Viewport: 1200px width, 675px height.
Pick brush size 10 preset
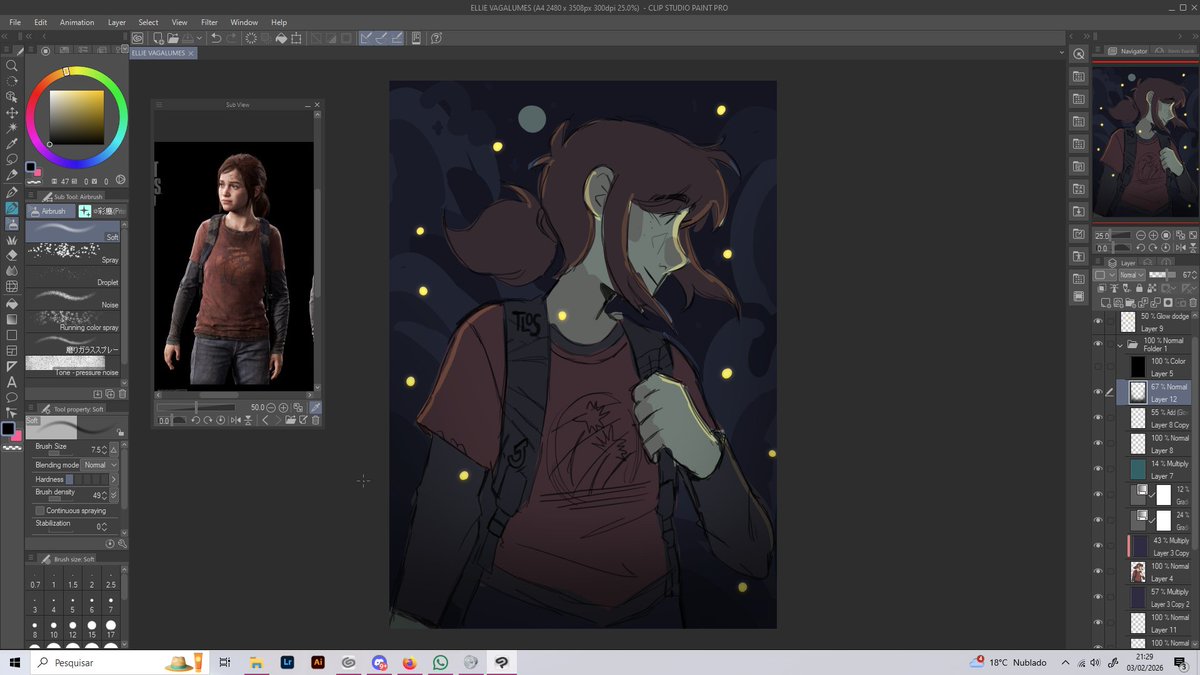click(54, 630)
